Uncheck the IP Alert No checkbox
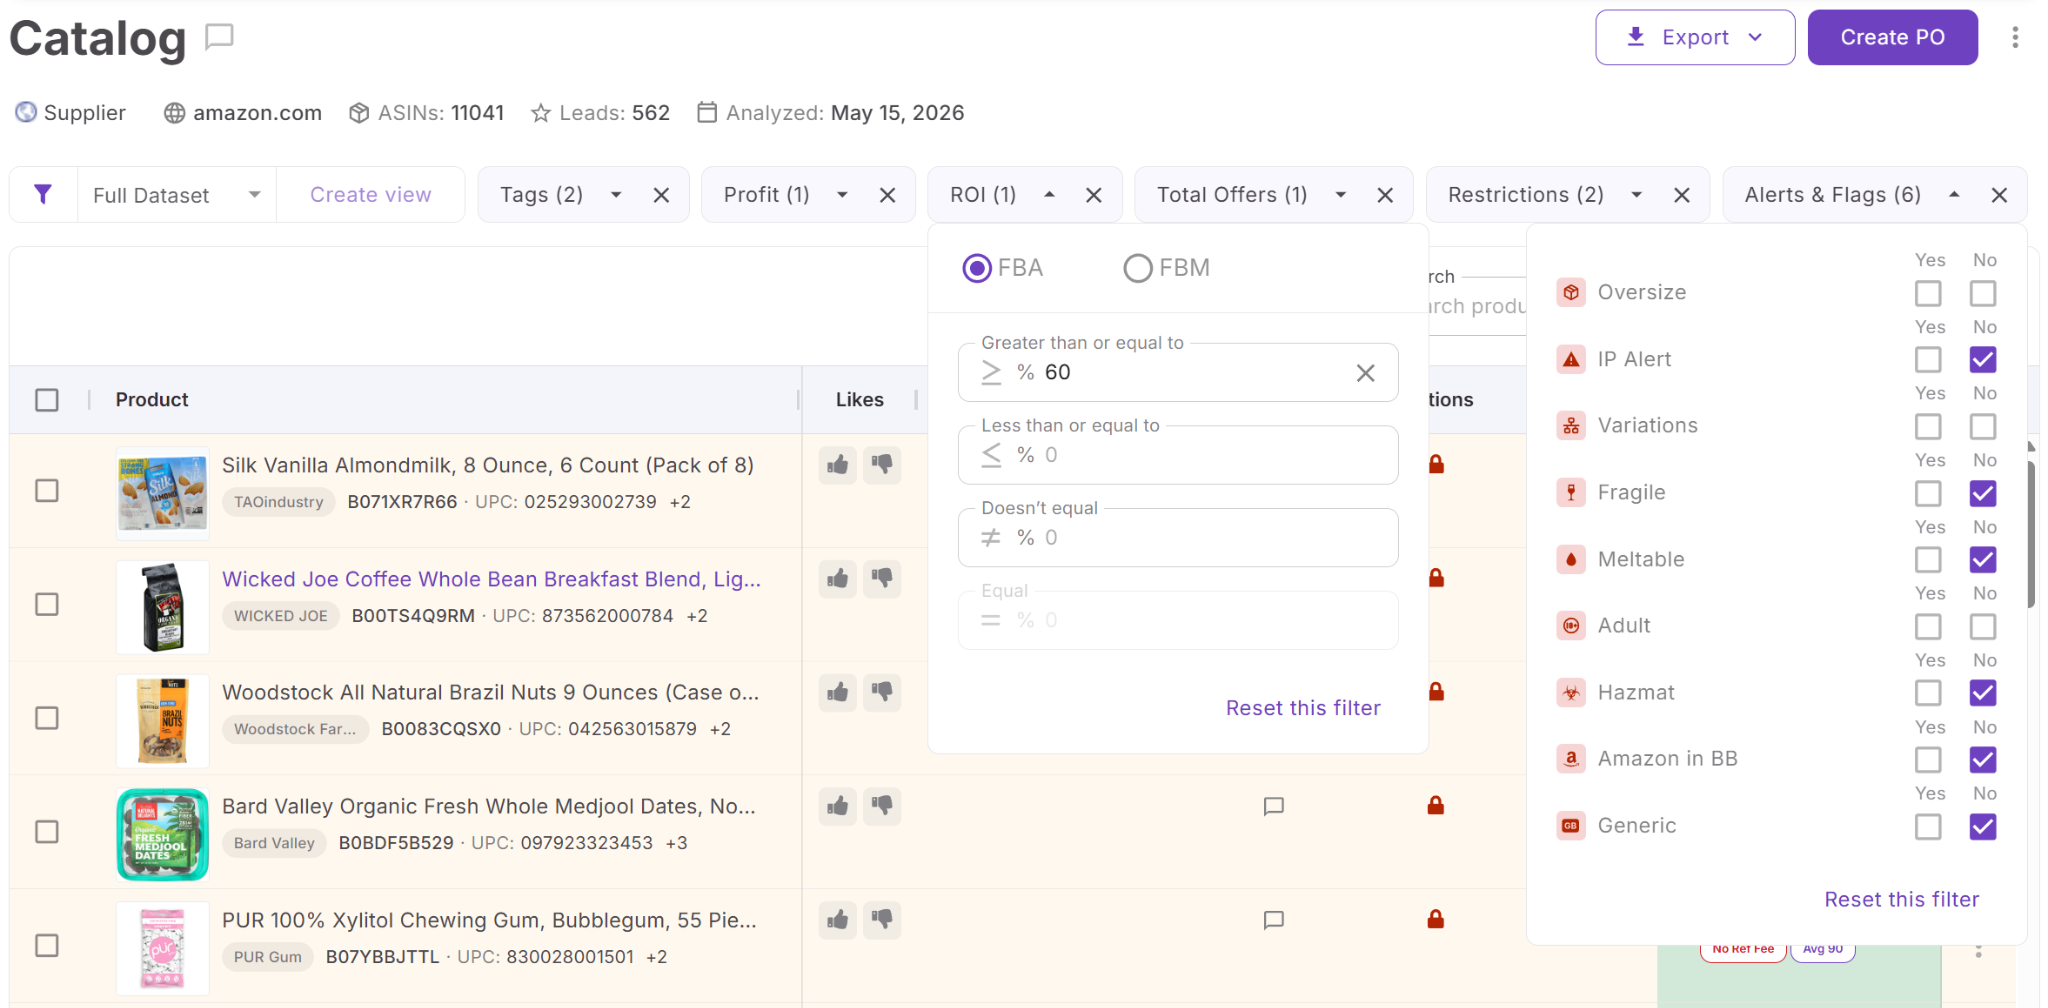The width and height of the screenshot is (2048, 1008). click(x=1983, y=360)
